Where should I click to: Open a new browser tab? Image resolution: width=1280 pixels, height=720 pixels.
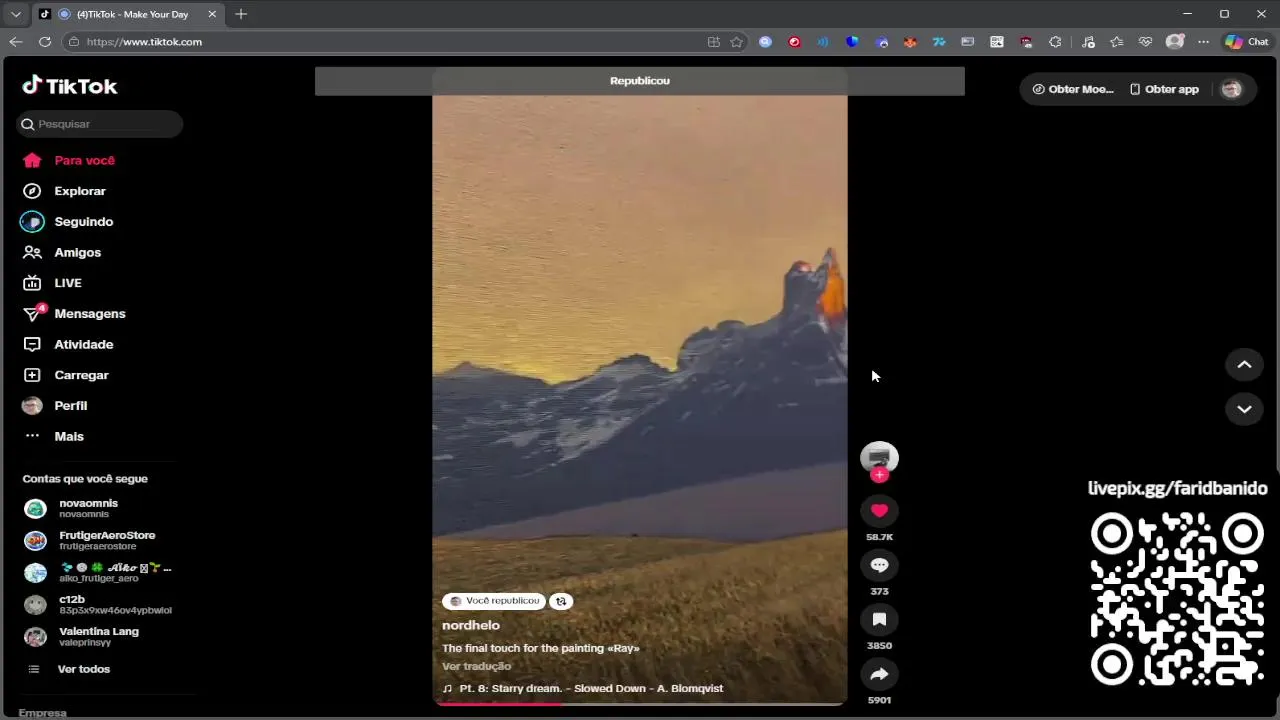[241, 14]
